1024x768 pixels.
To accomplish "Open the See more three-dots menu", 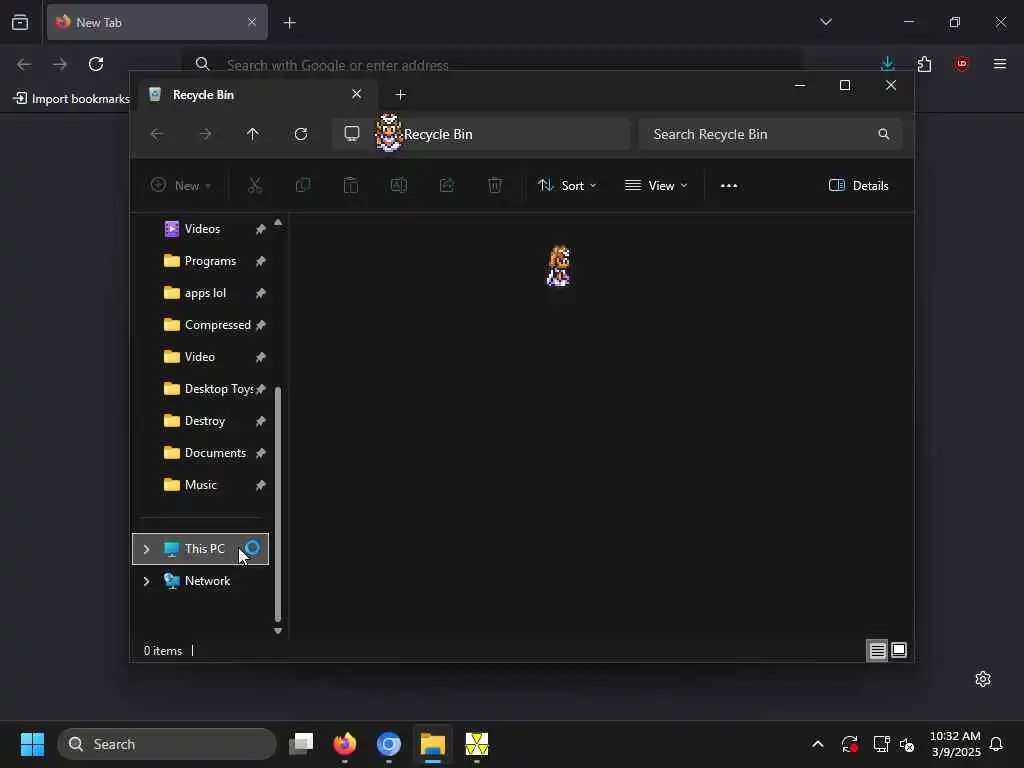I will point(729,185).
